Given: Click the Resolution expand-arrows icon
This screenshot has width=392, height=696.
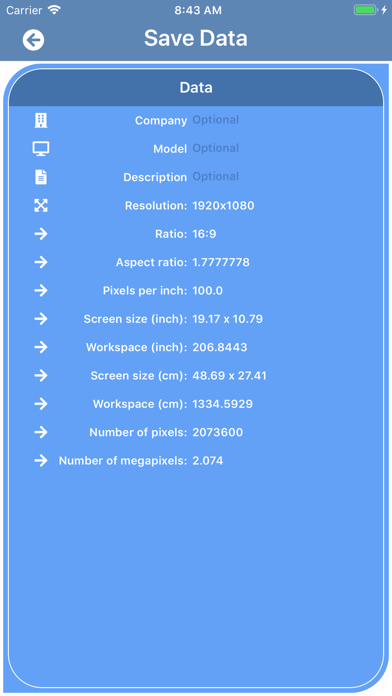Looking at the screenshot, I should click(x=41, y=206).
